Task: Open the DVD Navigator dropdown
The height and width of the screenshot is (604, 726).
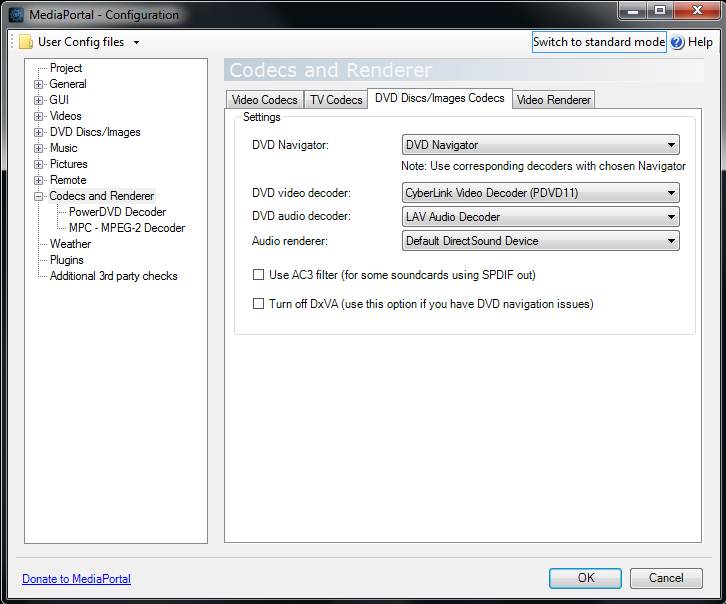Action: pos(540,145)
